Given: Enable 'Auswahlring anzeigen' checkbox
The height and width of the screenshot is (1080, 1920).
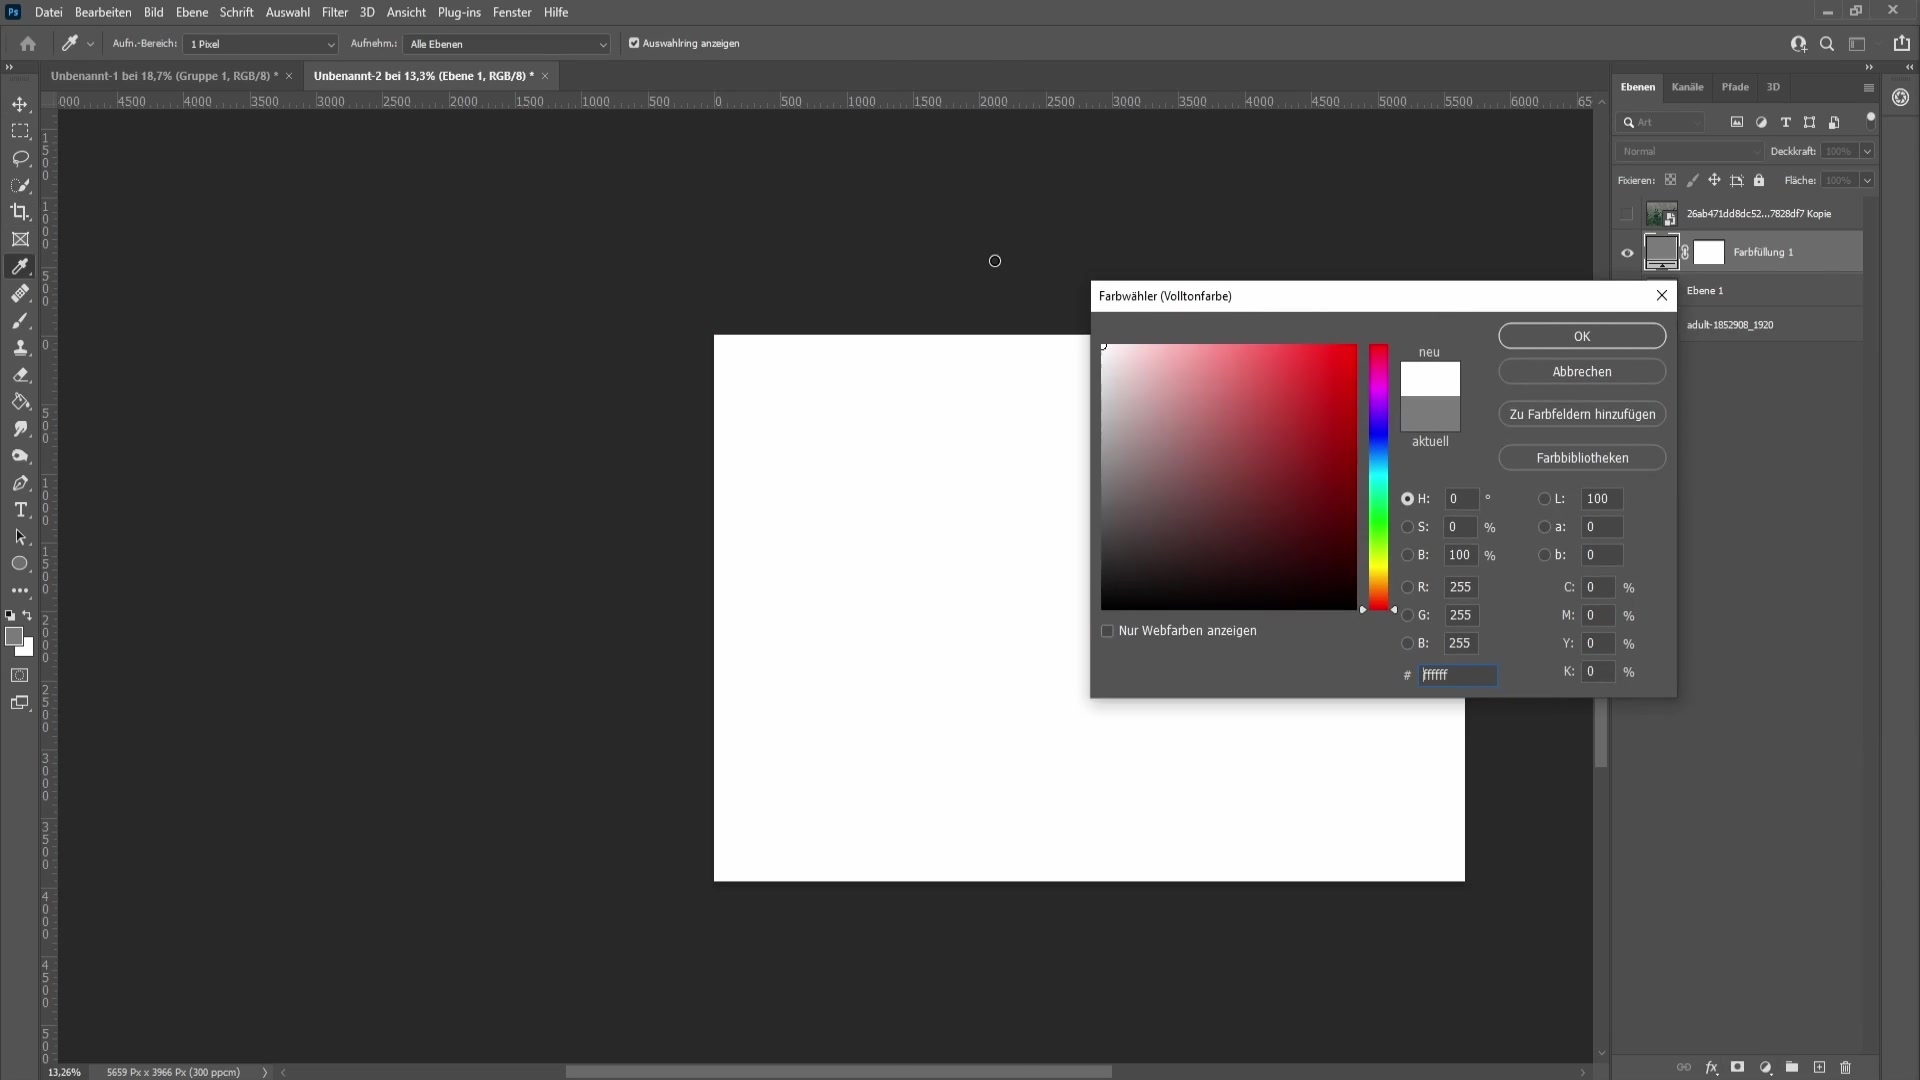Looking at the screenshot, I should click(634, 43).
